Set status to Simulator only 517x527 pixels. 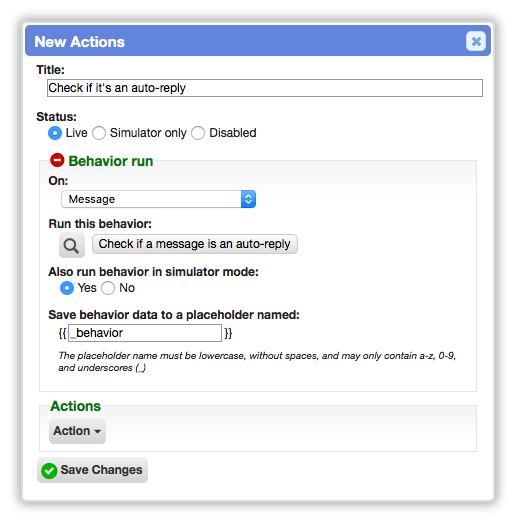tap(99, 133)
